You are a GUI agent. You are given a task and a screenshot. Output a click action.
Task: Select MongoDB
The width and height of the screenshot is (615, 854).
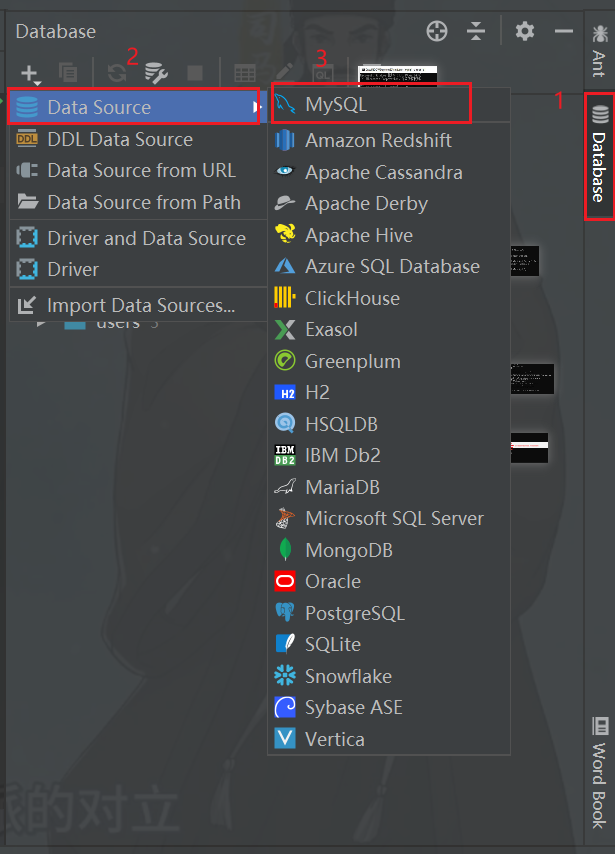click(389, 550)
